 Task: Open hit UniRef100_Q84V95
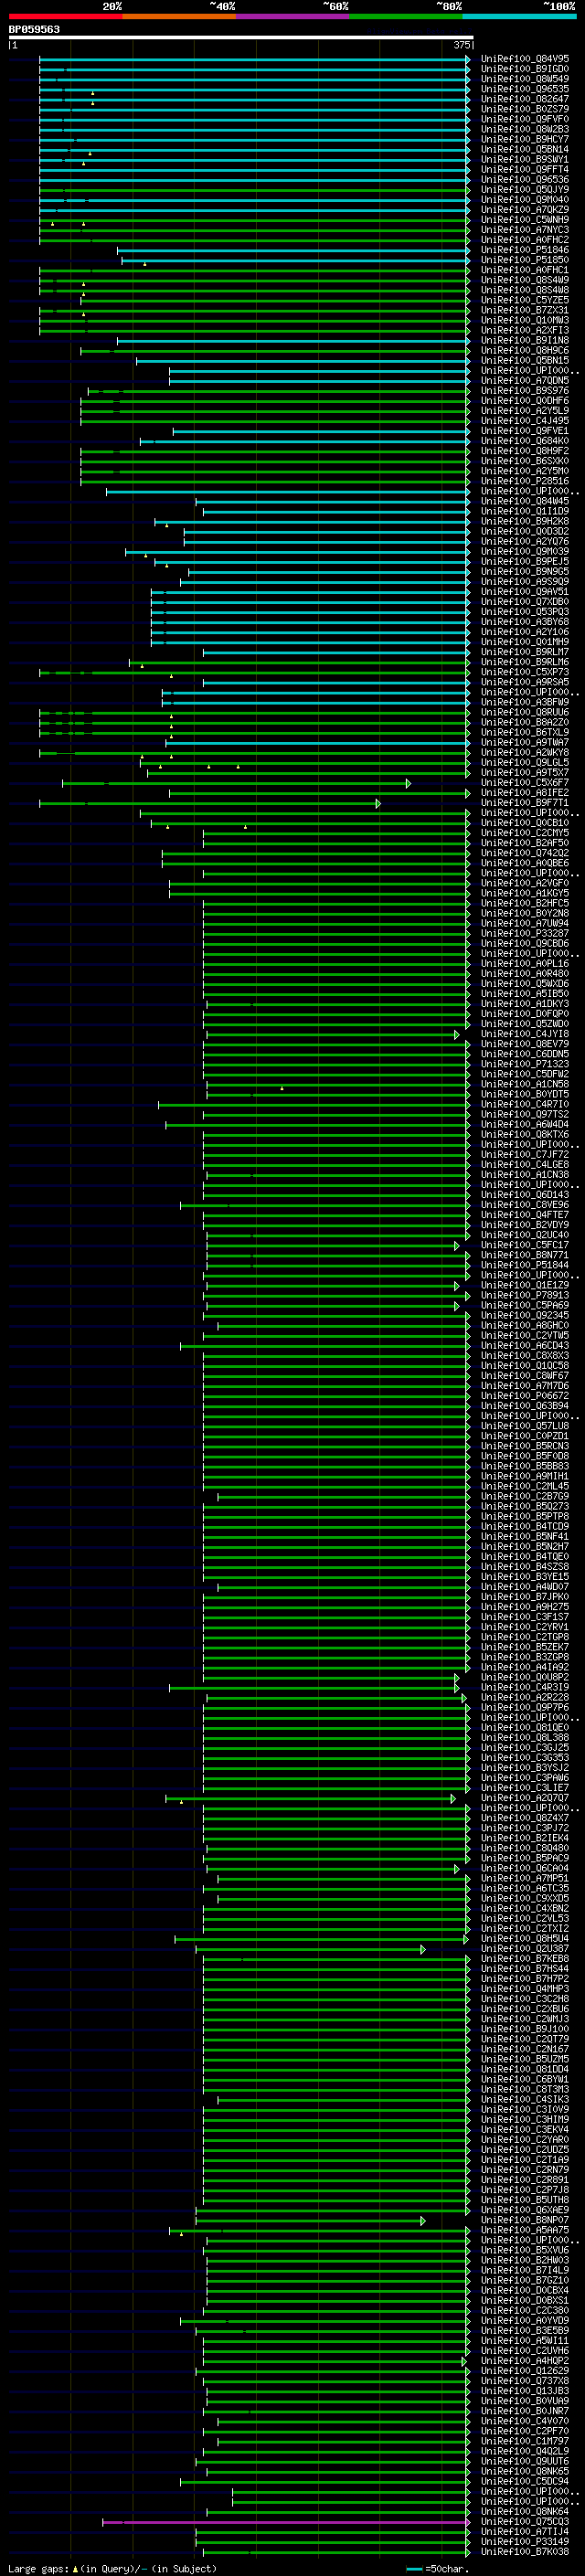pyautogui.click(x=525, y=59)
